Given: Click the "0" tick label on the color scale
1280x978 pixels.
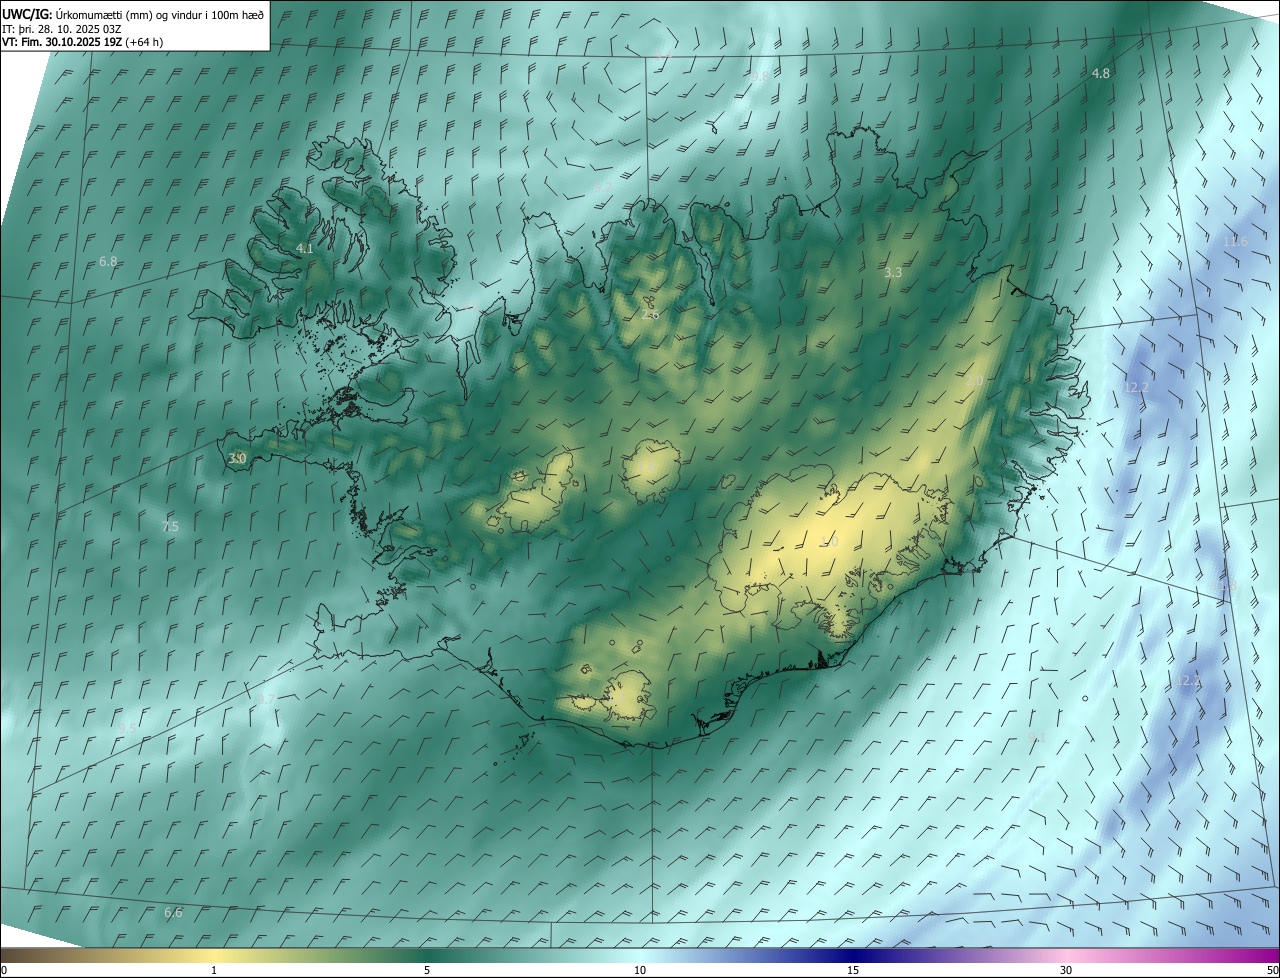Looking at the screenshot, I should 4,971.
